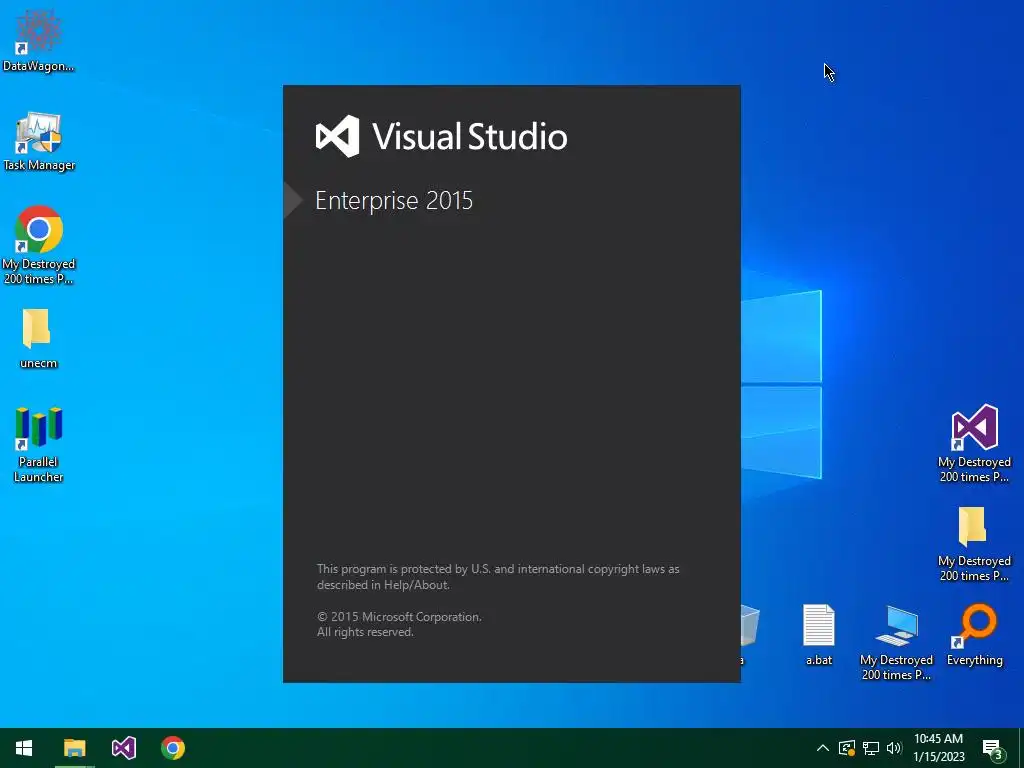Select the computer icon next to a.bat

(896, 643)
